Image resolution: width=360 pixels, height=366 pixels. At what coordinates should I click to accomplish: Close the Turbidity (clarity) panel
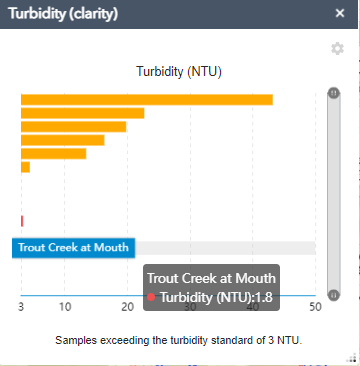pyautogui.click(x=340, y=13)
